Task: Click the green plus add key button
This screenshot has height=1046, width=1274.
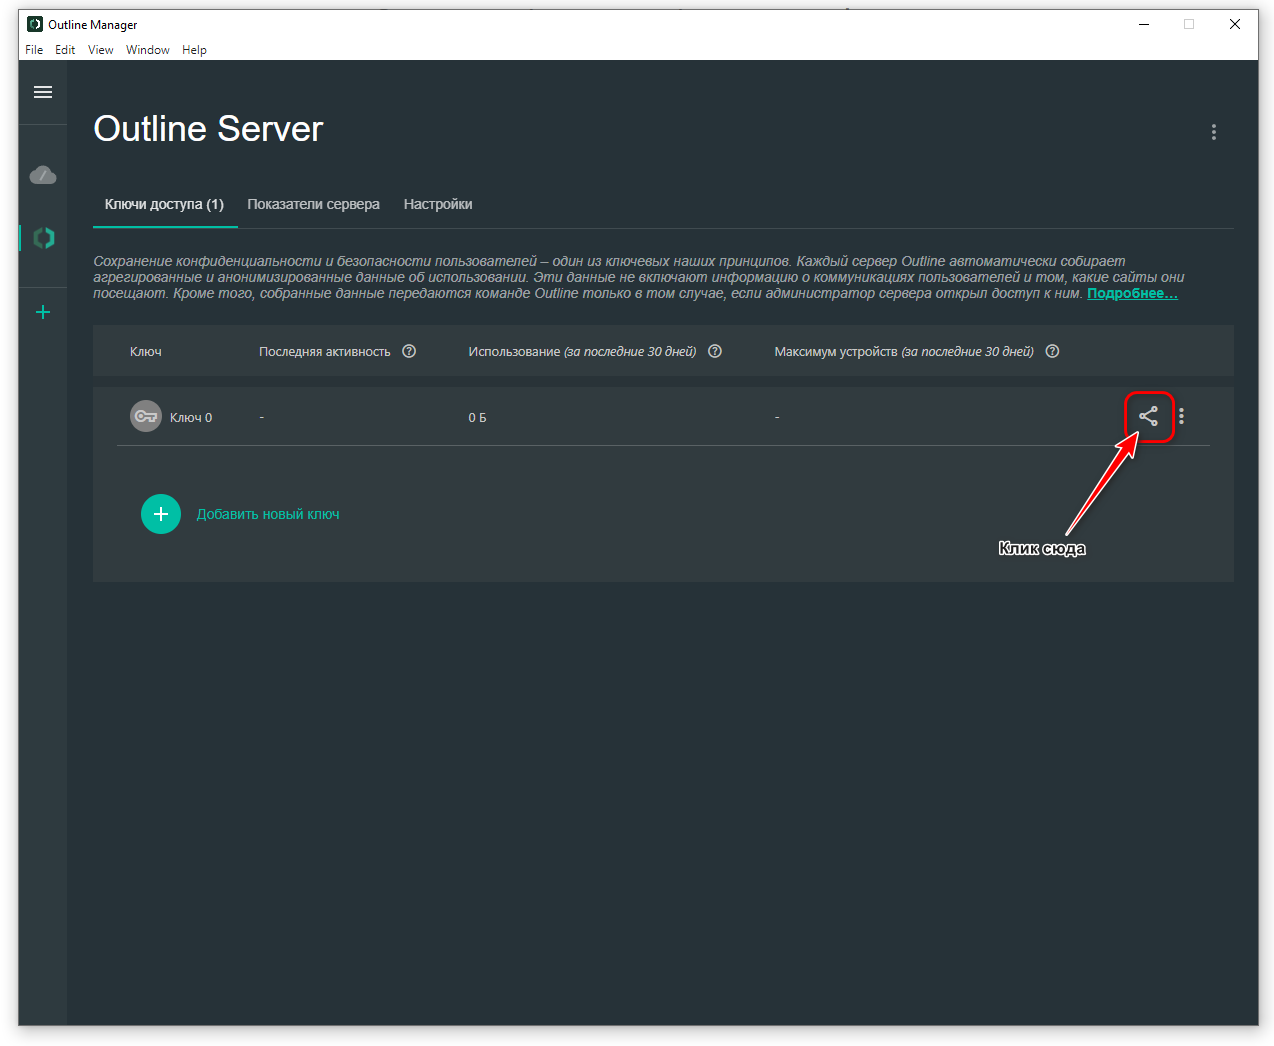Action: pos(161,514)
